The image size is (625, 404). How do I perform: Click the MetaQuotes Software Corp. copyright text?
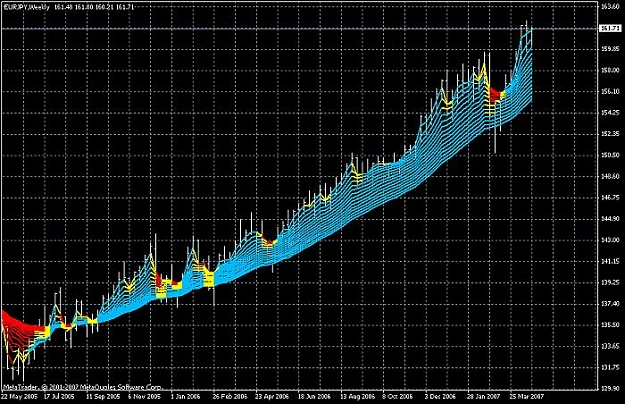click(83, 387)
